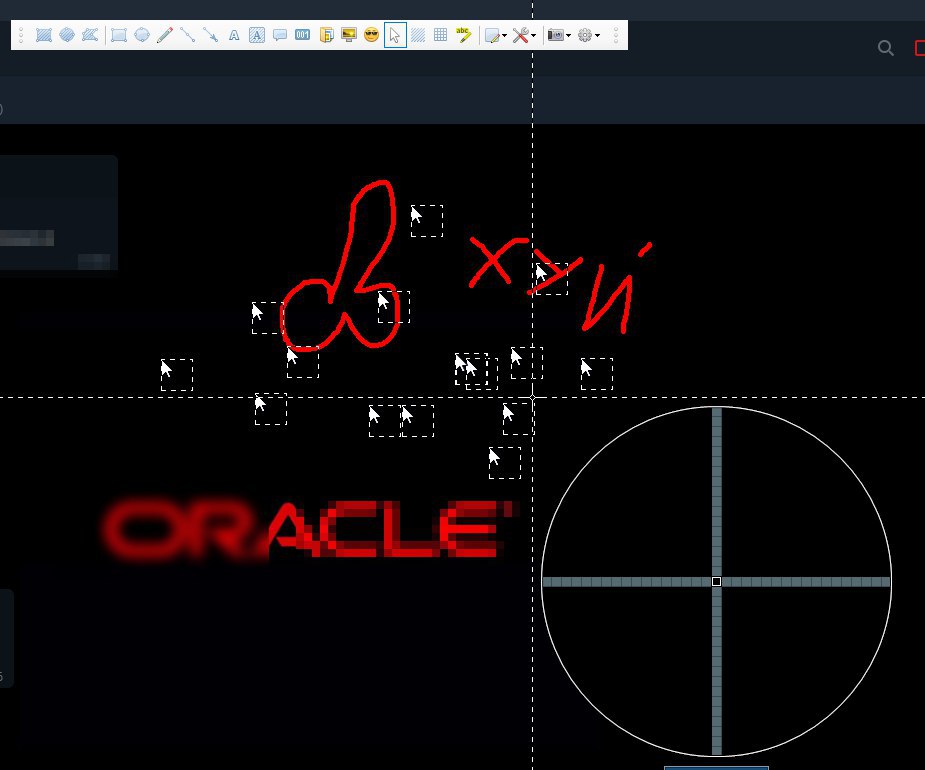925x770 pixels.
Task: Pick the red pencil freehand tool
Action: tap(165, 35)
